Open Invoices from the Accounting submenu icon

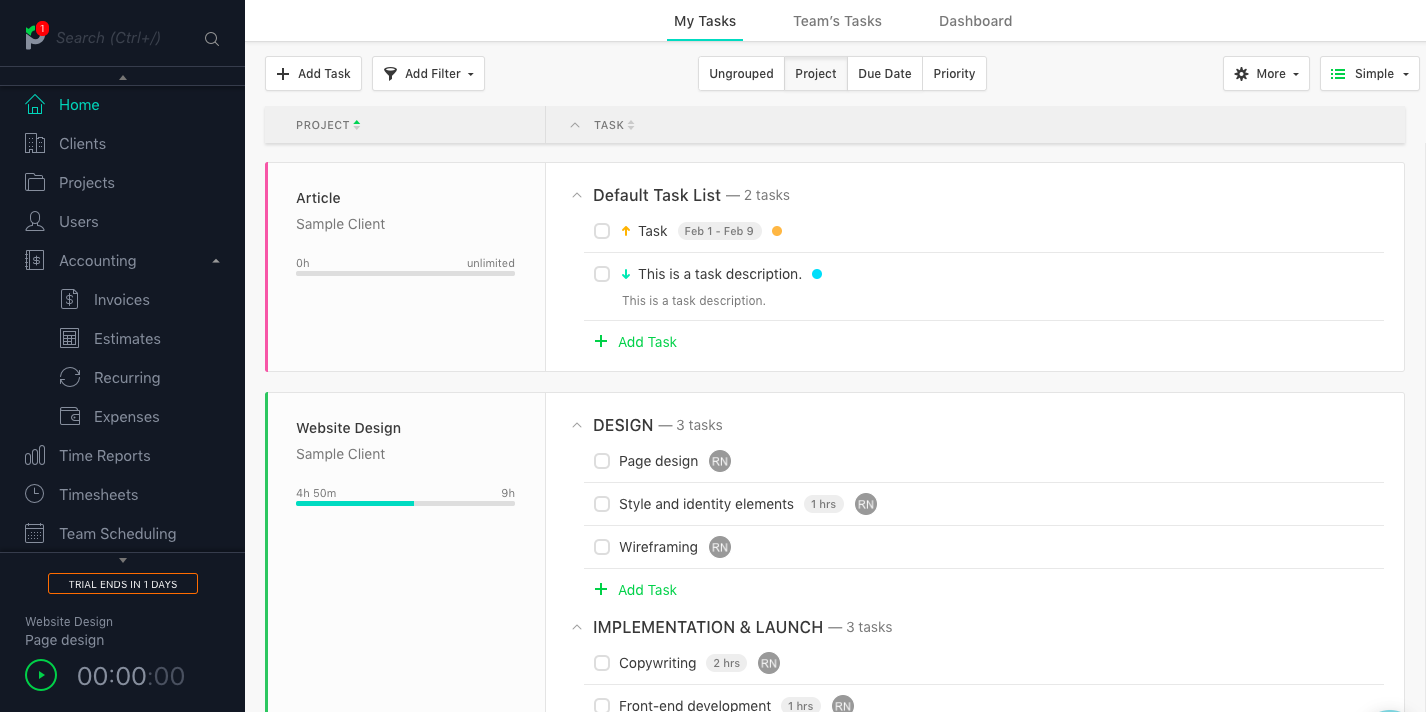(70, 300)
